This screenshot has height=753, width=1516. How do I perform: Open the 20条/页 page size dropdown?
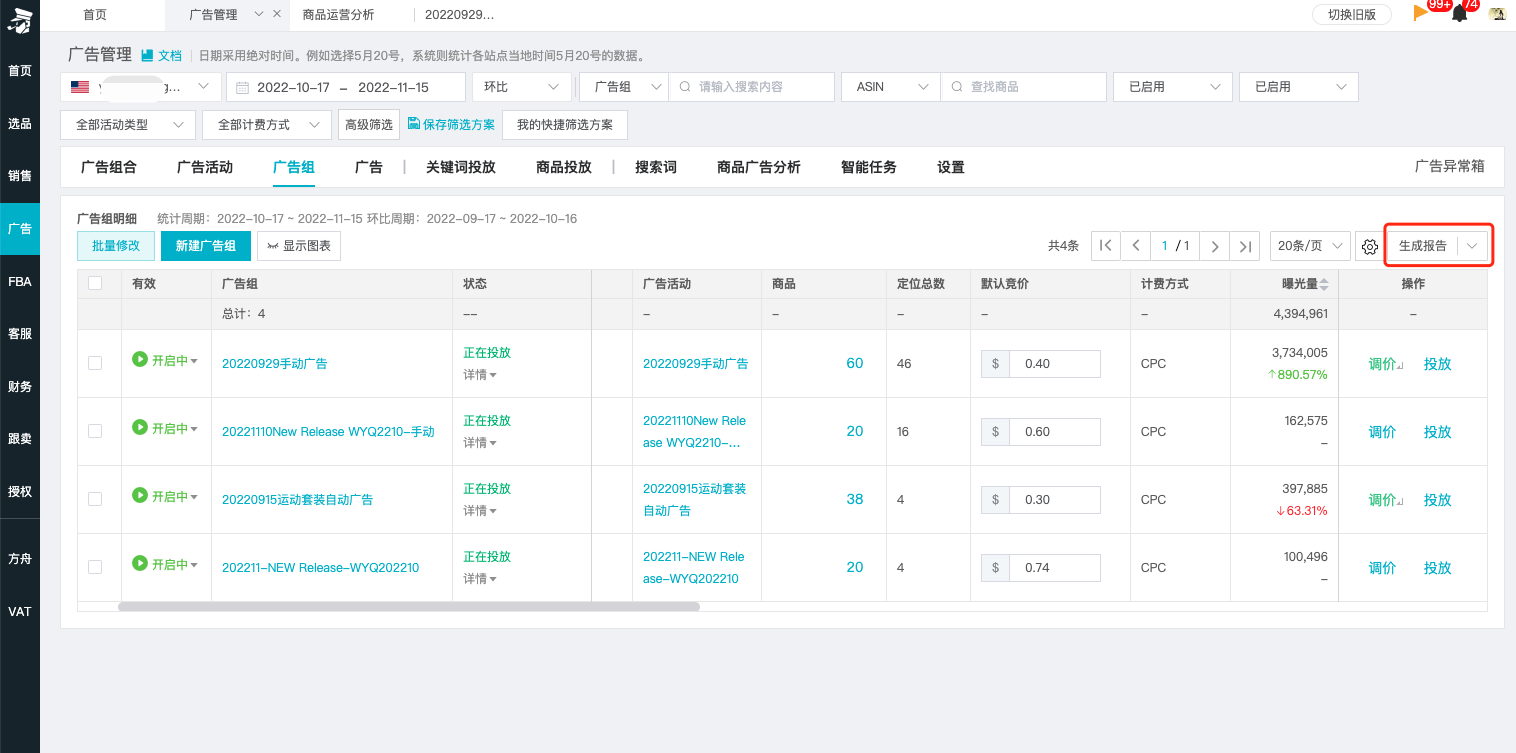tap(1310, 246)
